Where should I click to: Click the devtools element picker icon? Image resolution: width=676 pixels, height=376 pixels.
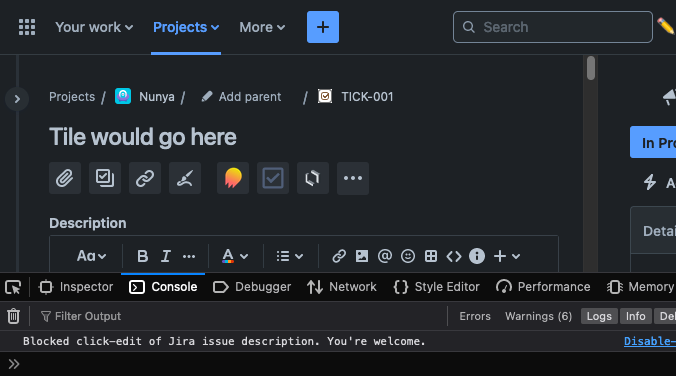click(13, 287)
